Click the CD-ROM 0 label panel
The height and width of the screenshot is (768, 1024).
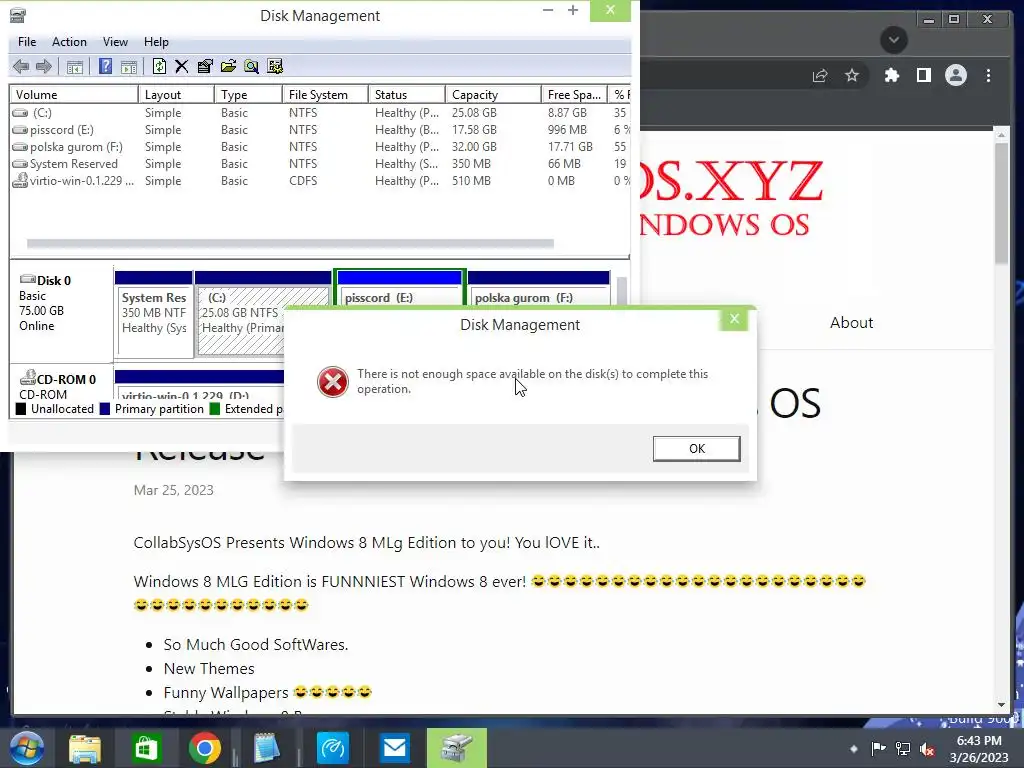(x=61, y=383)
